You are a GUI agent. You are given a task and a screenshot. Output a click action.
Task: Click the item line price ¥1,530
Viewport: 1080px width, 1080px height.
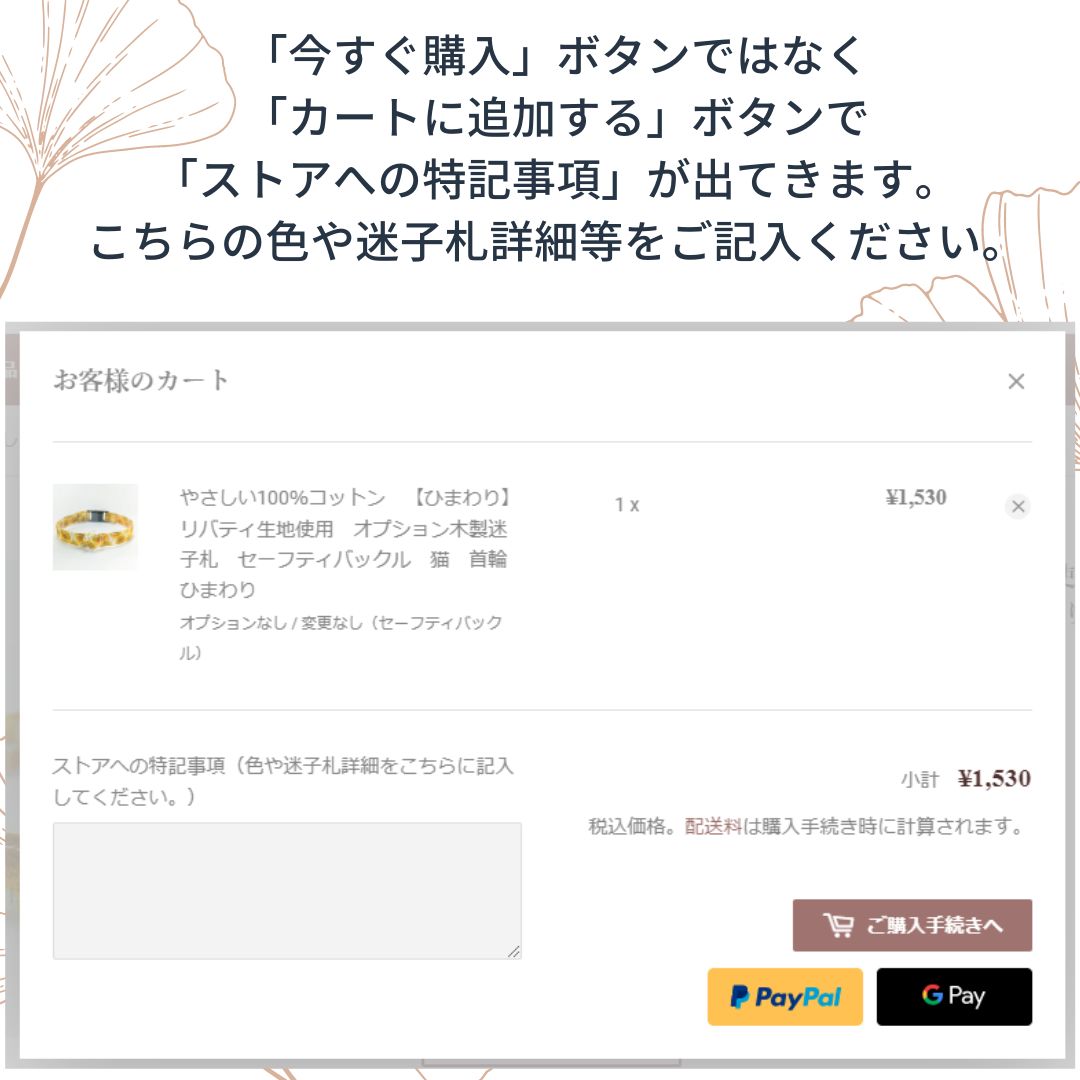(x=916, y=497)
